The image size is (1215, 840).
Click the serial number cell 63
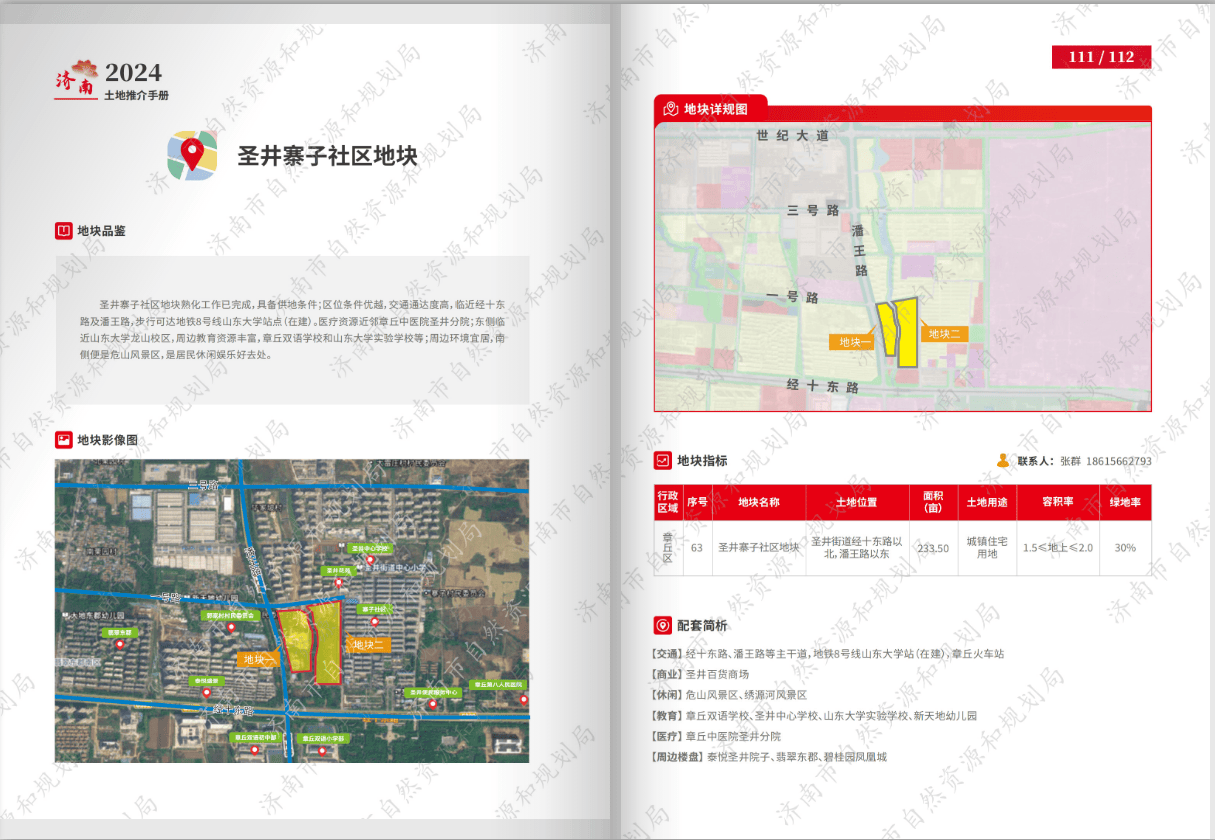click(697, 548)
